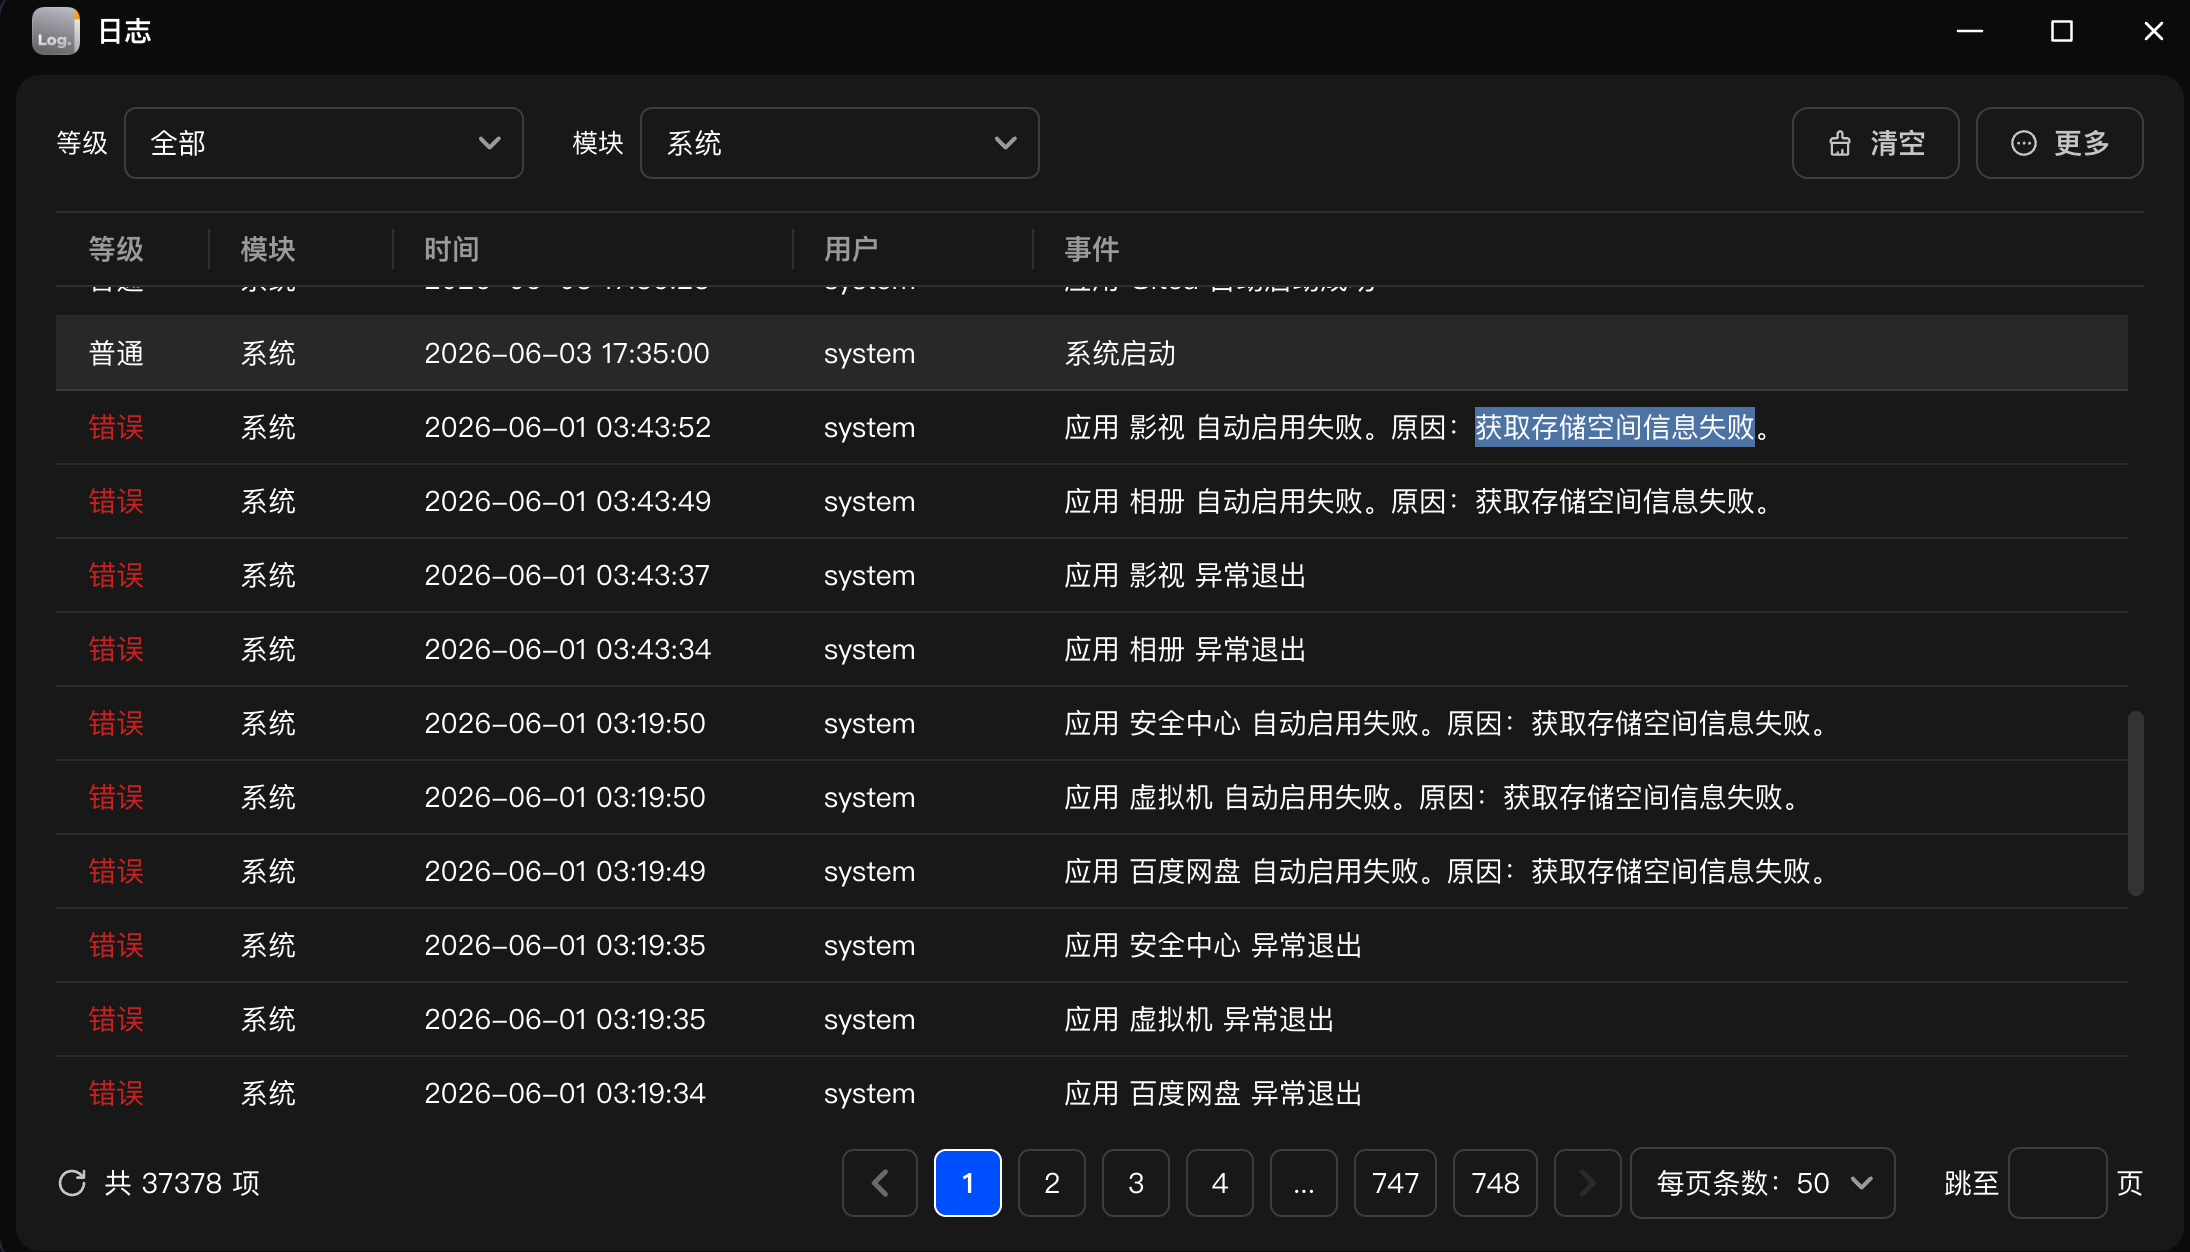Image resolution: width=2190 pixels, height=1252 pixels.
Task: Go to next page arrow
Action: pos(1588,1183)
